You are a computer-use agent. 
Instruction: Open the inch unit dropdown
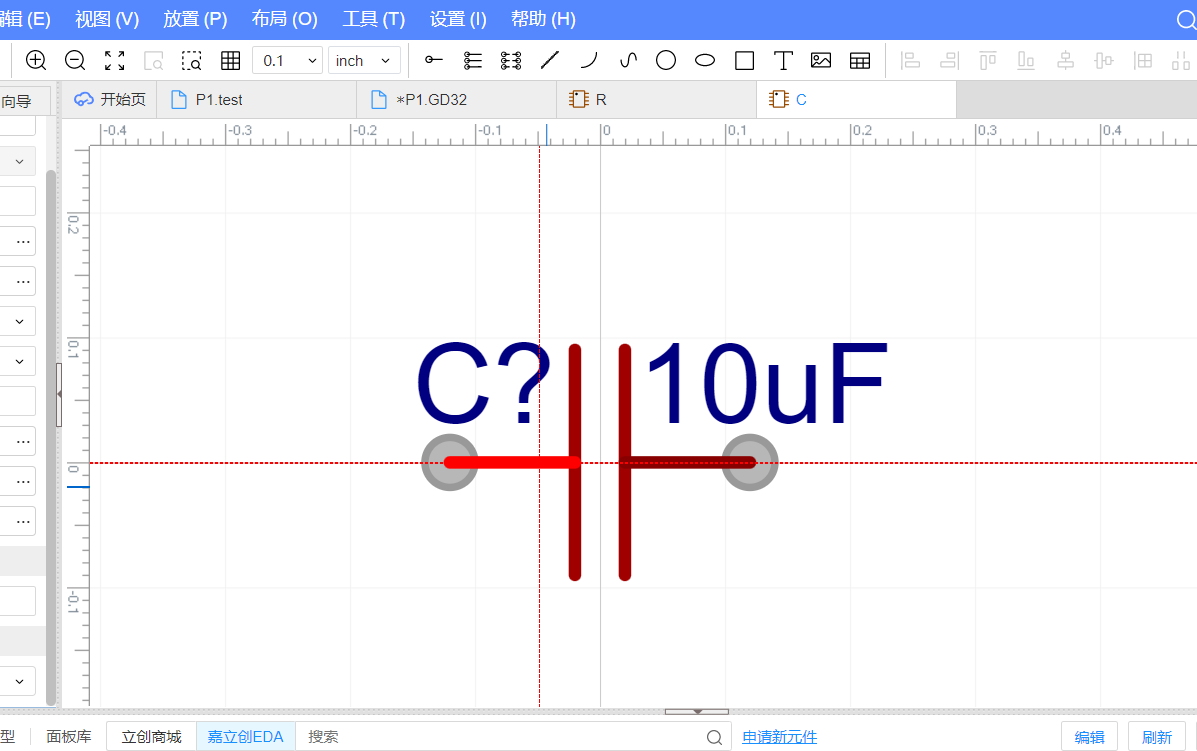tap(364, 60)
